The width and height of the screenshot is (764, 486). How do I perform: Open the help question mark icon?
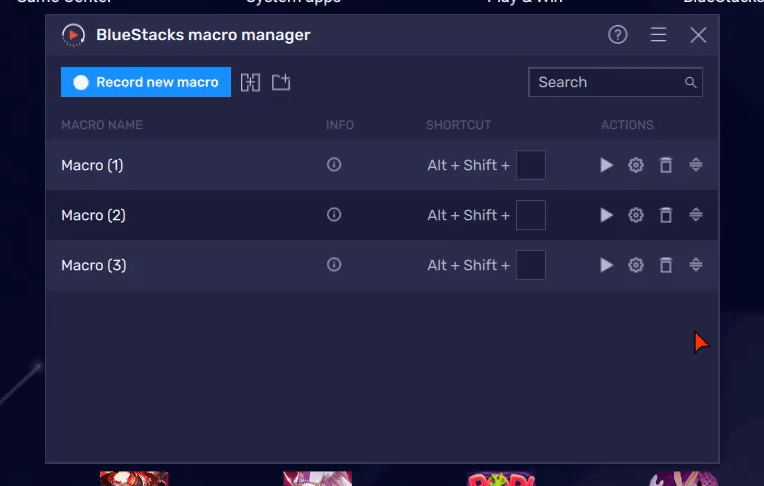618,35
